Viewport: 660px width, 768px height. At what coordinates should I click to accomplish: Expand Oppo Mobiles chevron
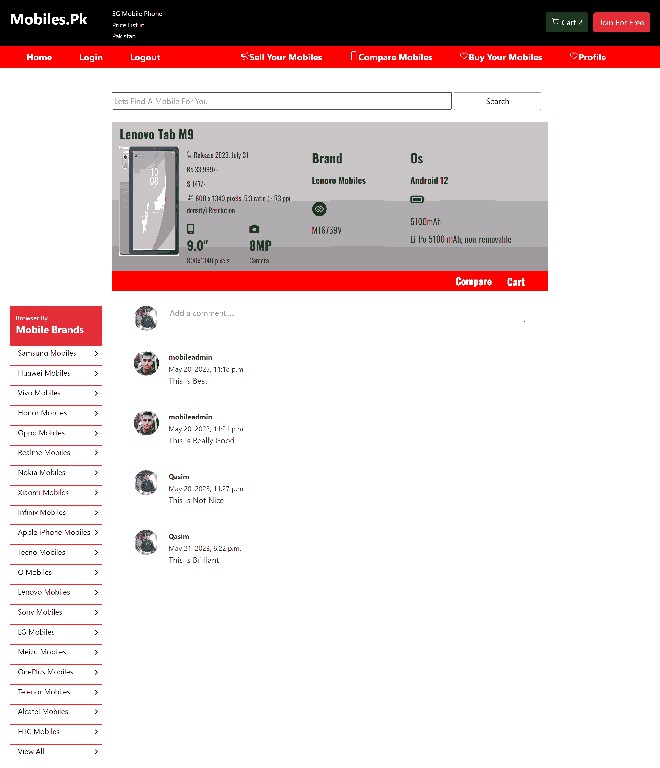coord(96,433)
